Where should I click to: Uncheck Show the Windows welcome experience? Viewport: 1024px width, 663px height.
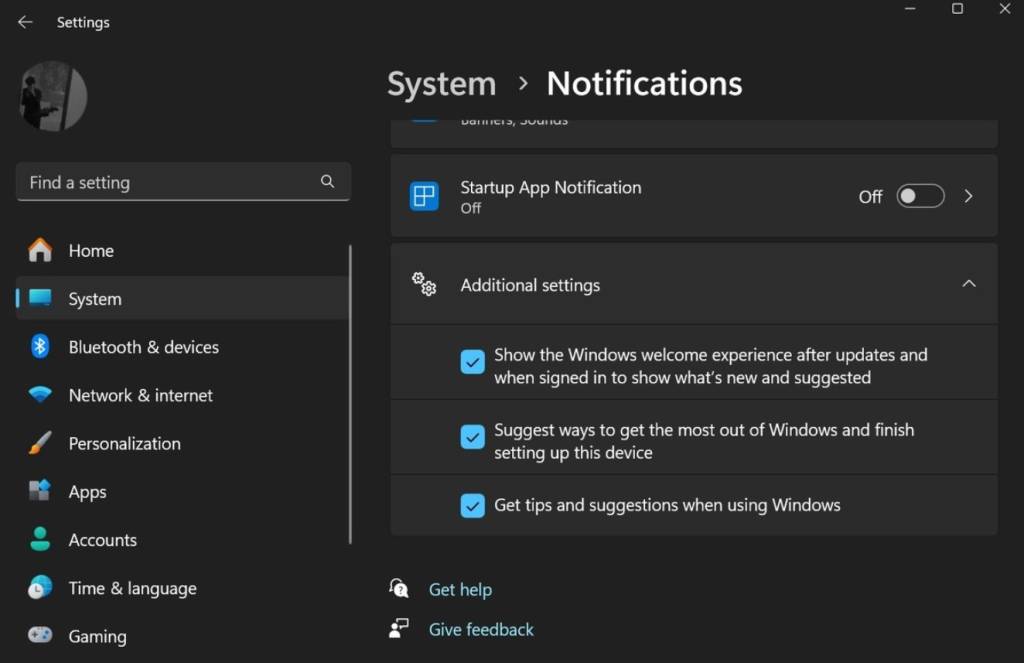pos(473,362)
